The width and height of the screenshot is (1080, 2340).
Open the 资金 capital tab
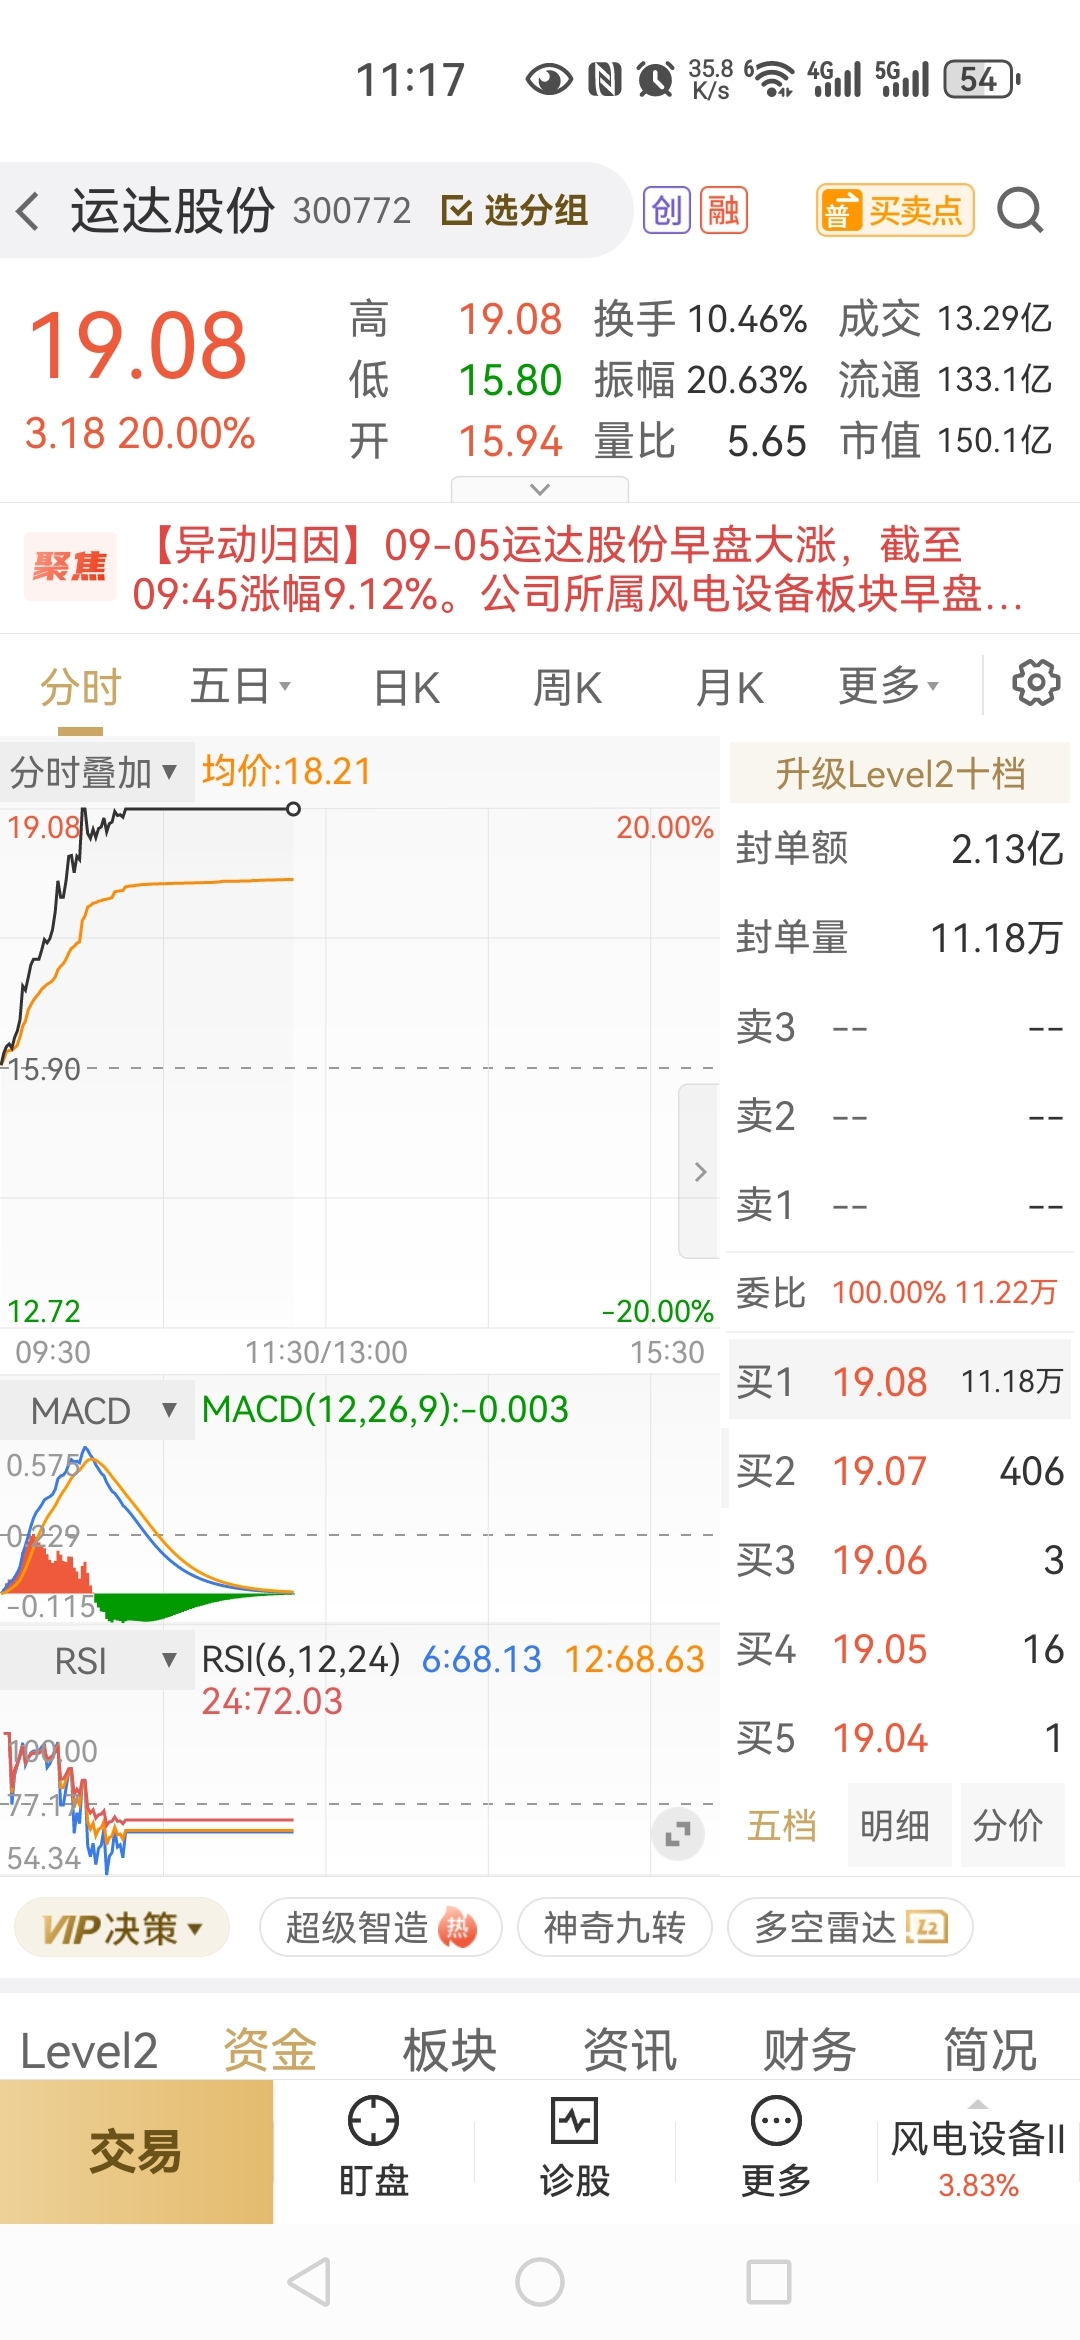(270, 2051)
